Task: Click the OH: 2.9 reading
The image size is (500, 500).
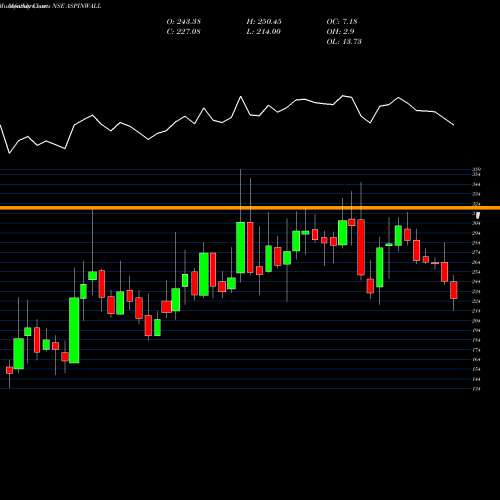Action: tap(340, 32)
